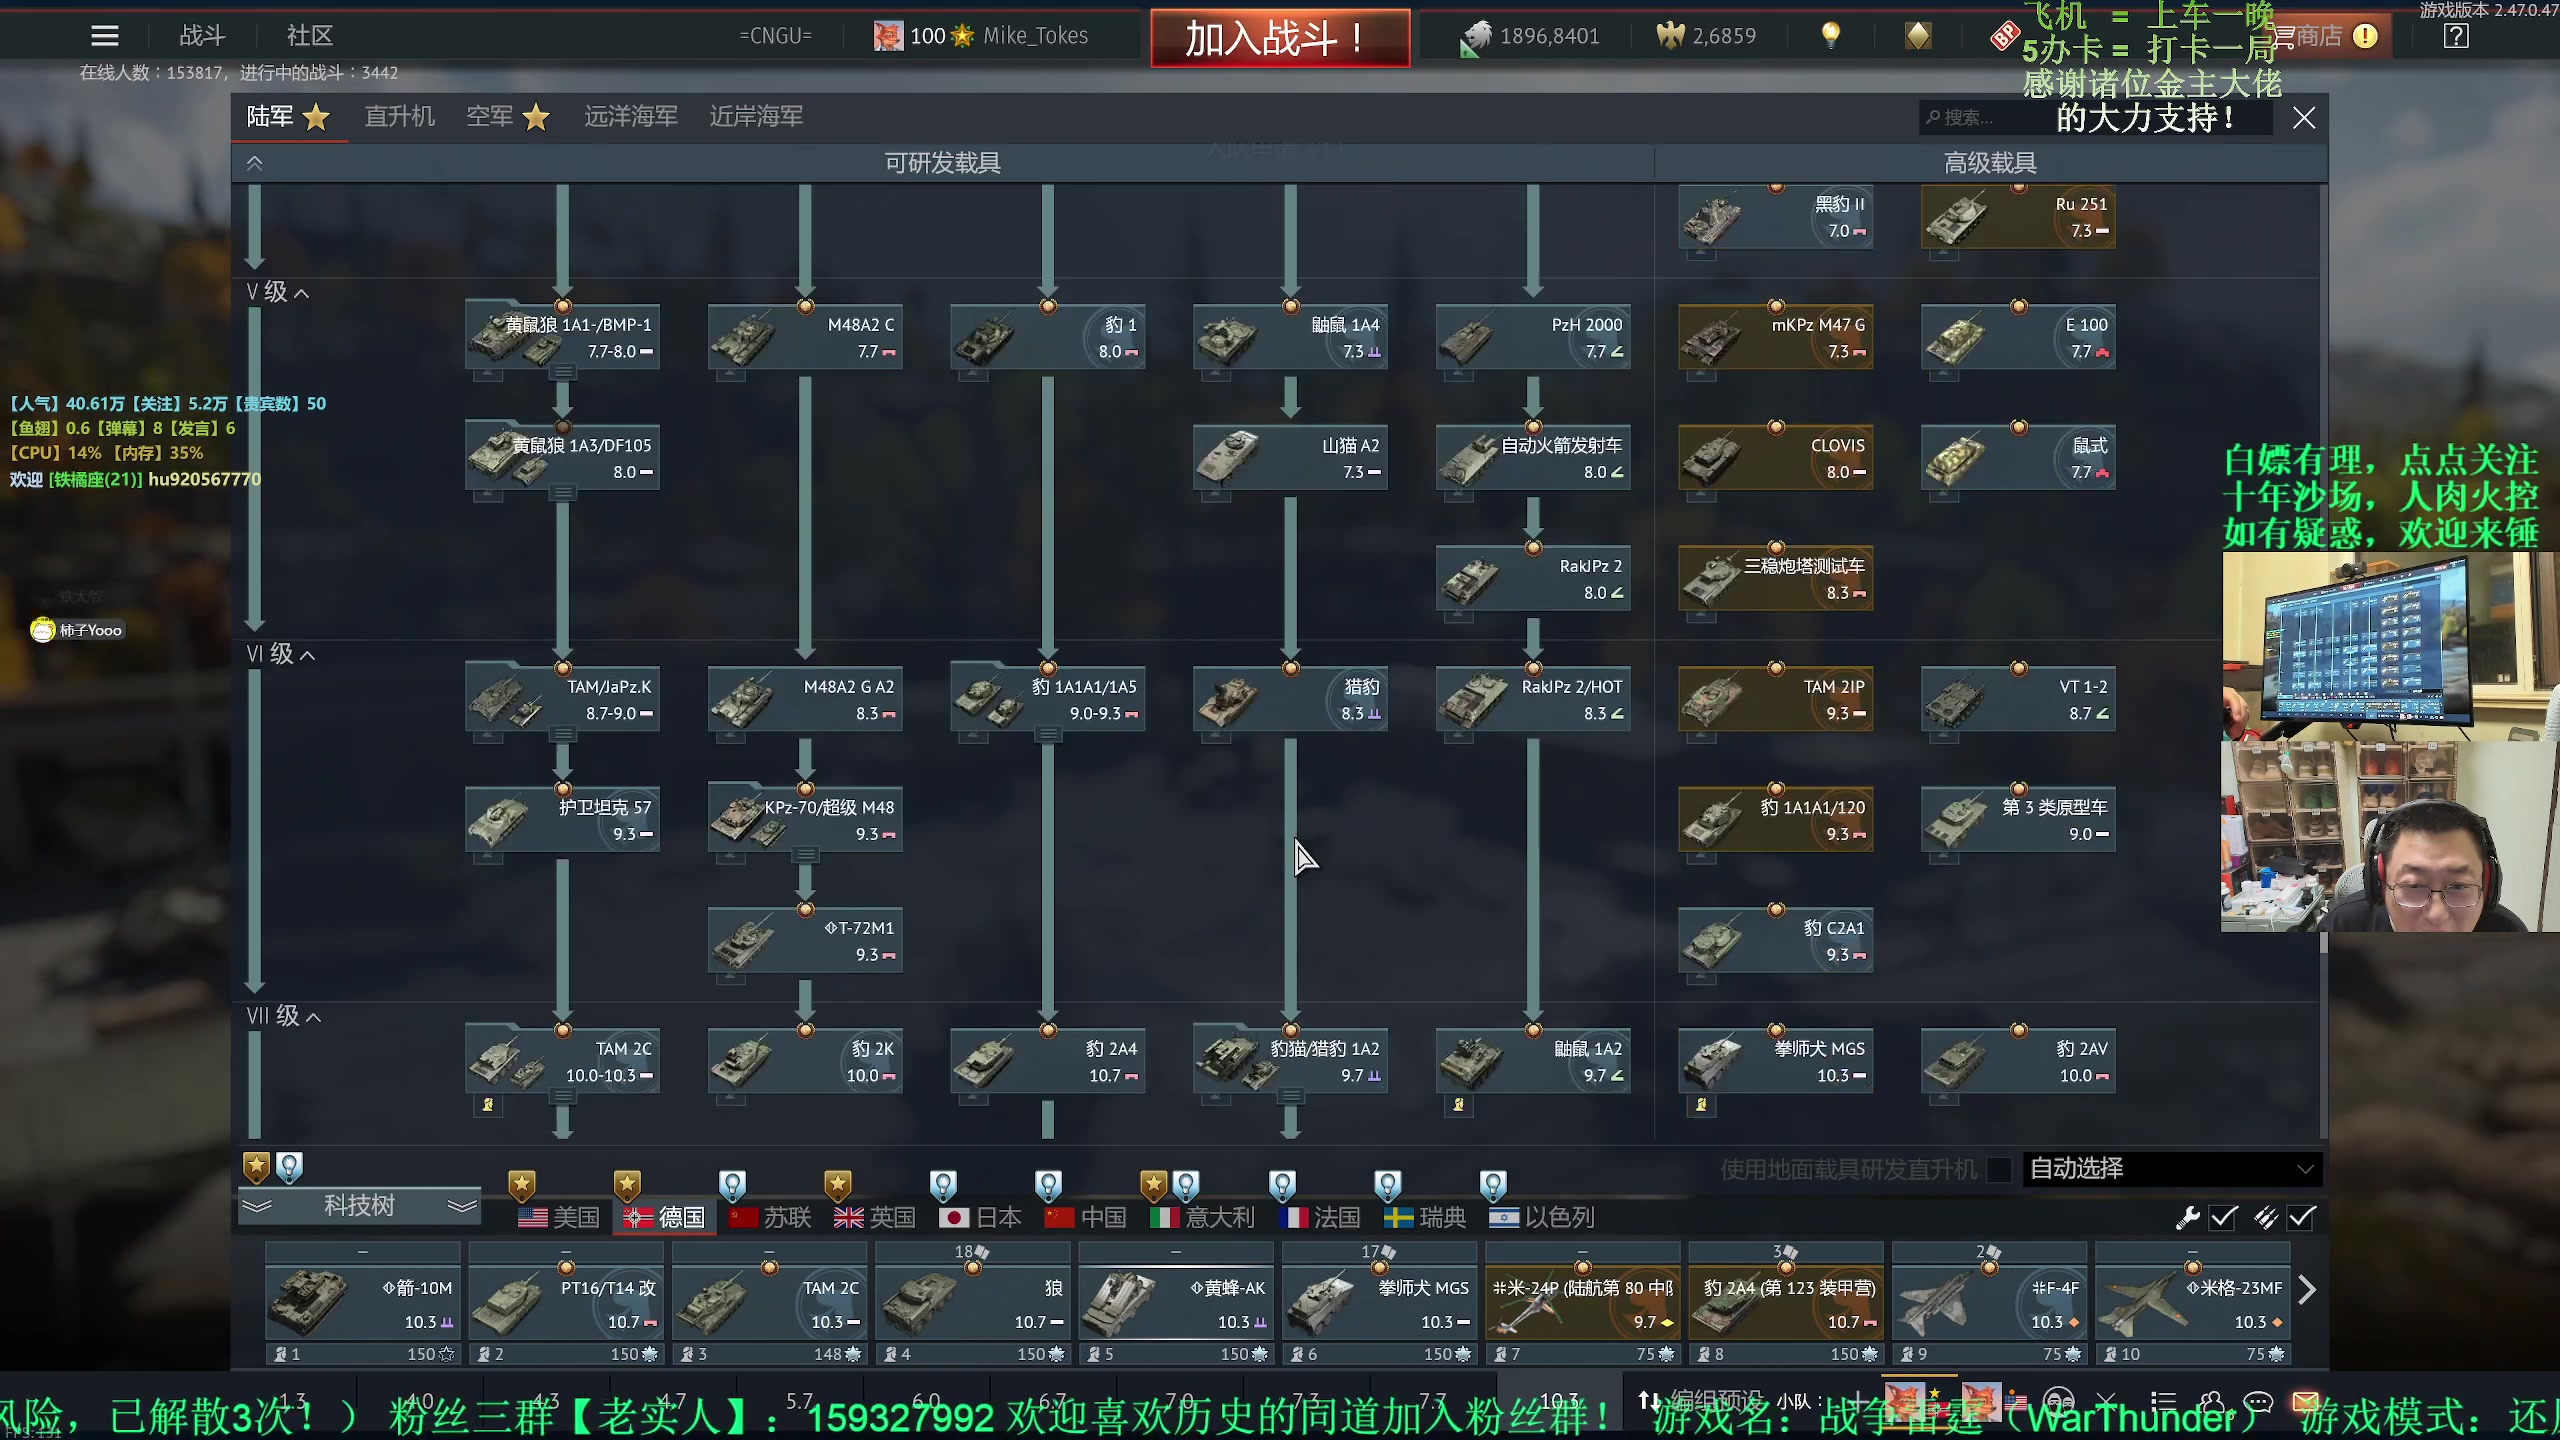The width and height of the screenshot is (2560, 1440).
Task: Click the wrench auto-repair icon
Action: click(x=2187, y=1217)
